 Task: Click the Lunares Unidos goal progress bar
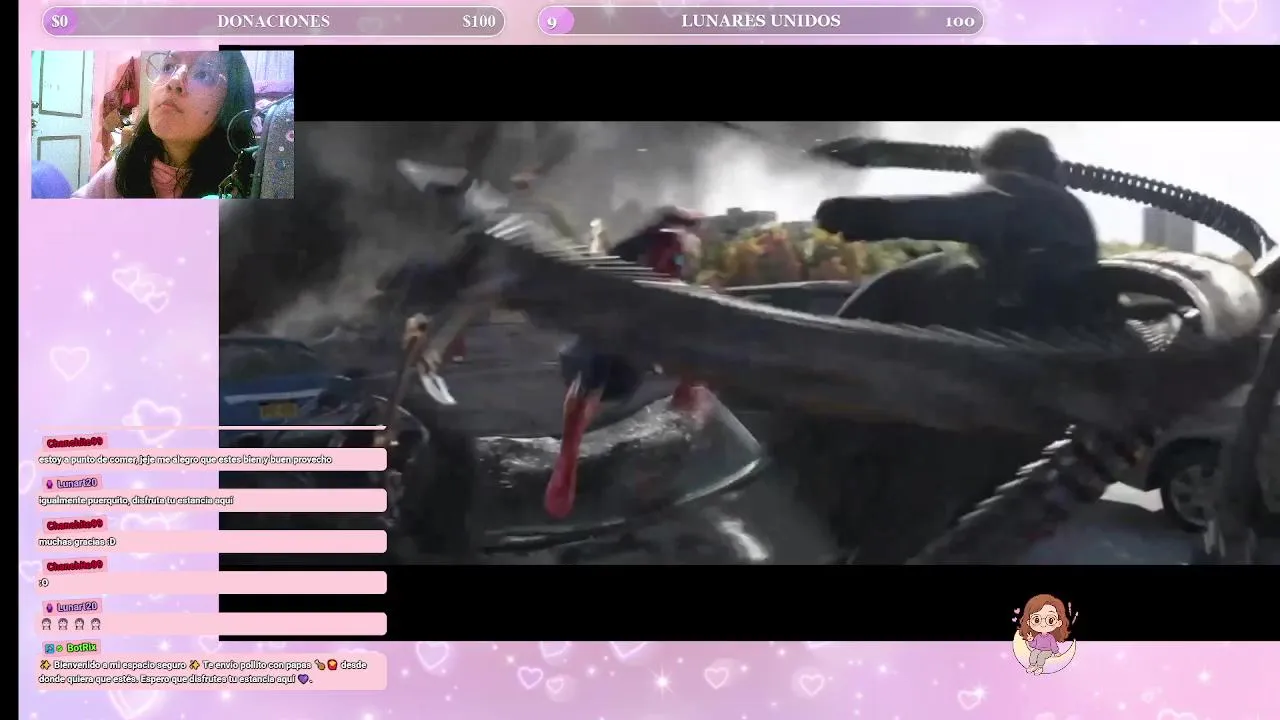[x=760, y=21]
